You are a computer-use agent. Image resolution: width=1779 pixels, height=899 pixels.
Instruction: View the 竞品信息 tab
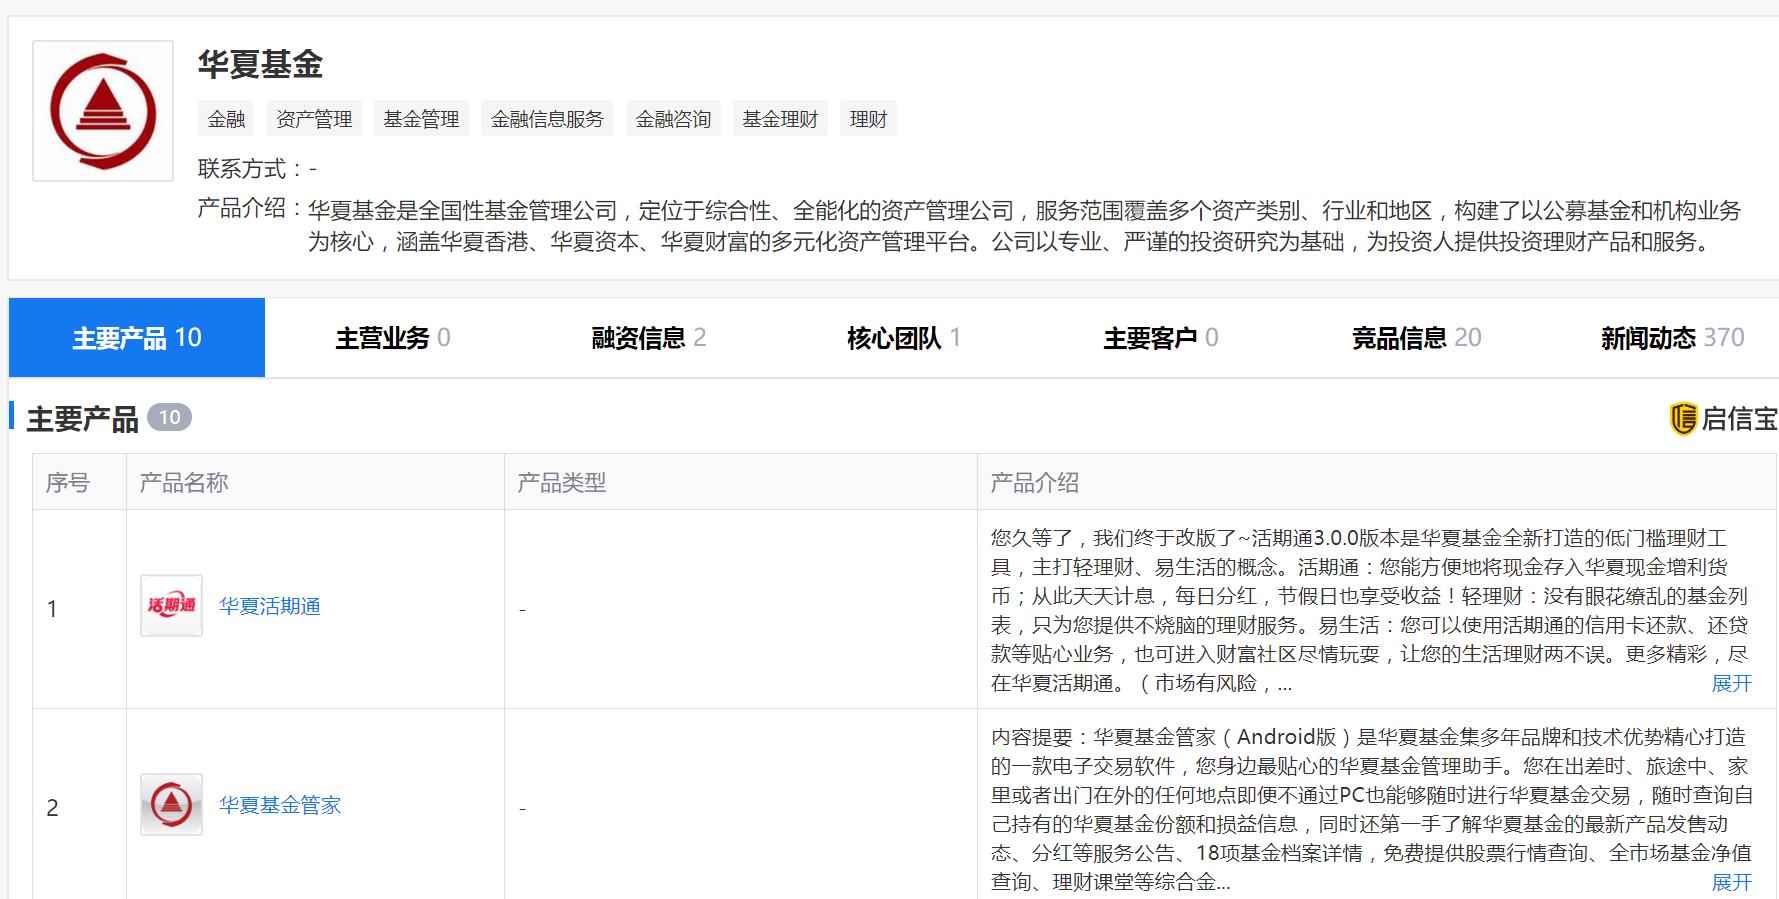pyautogui.click(x=1416, y=338)
